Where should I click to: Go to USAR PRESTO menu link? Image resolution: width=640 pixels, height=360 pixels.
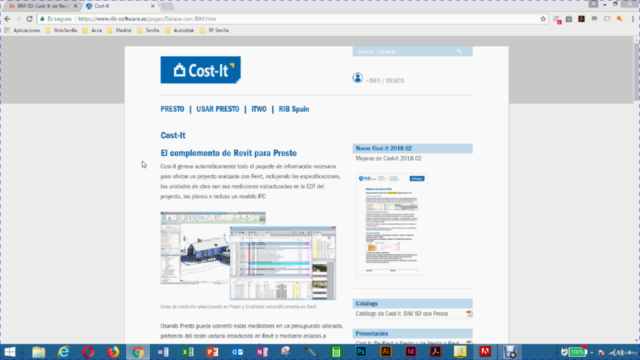point(218,109)
